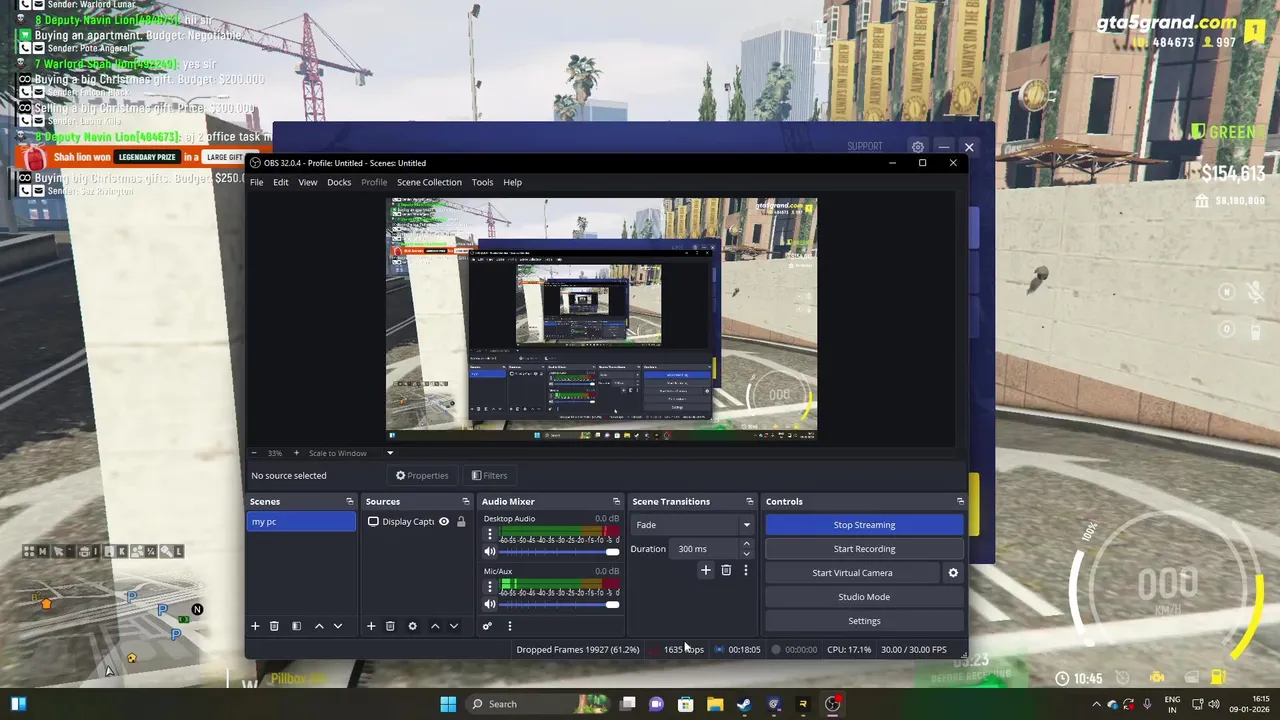The height and width of the screenshot is (720, 1280).
Task: Click the Properties button below preview
Action: click(x=422, y=476)
